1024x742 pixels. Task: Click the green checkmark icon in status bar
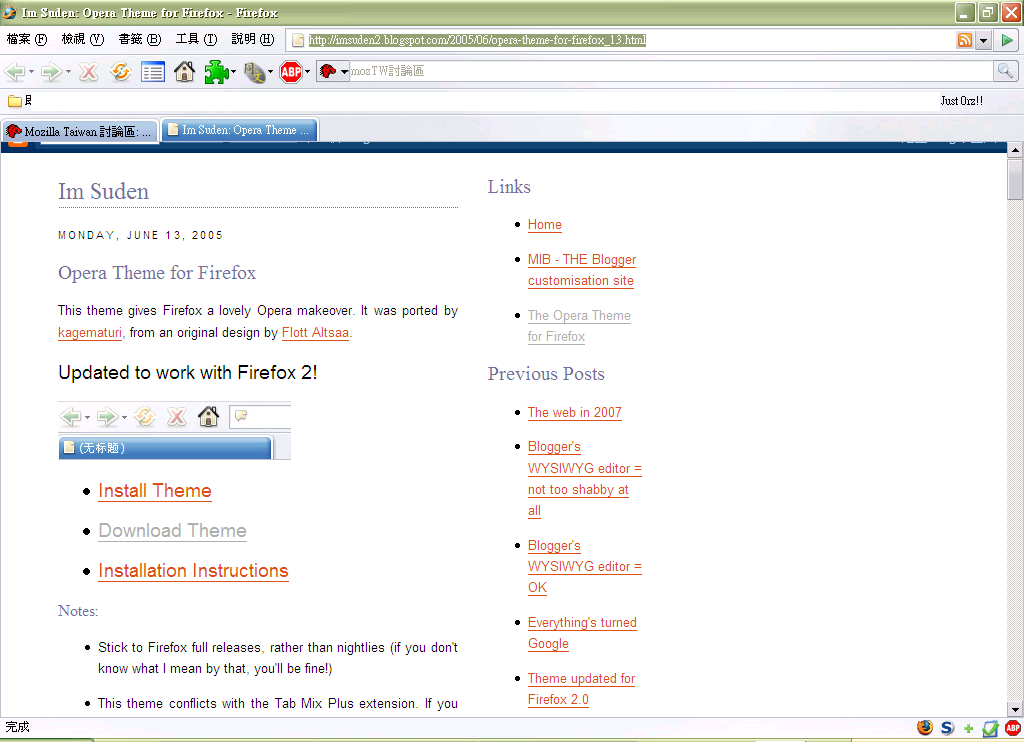(x=991, y=728)
